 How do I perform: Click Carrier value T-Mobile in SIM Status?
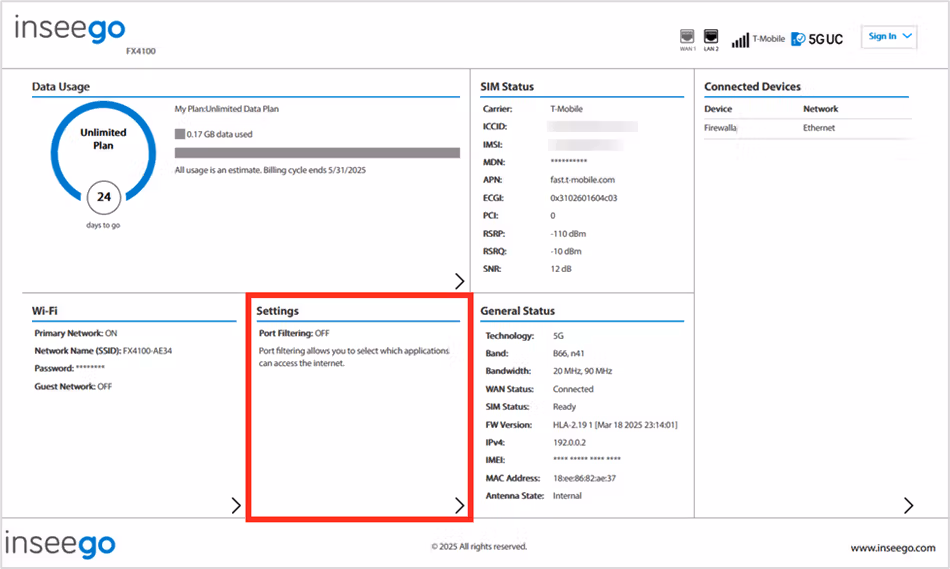click(566, 109)
